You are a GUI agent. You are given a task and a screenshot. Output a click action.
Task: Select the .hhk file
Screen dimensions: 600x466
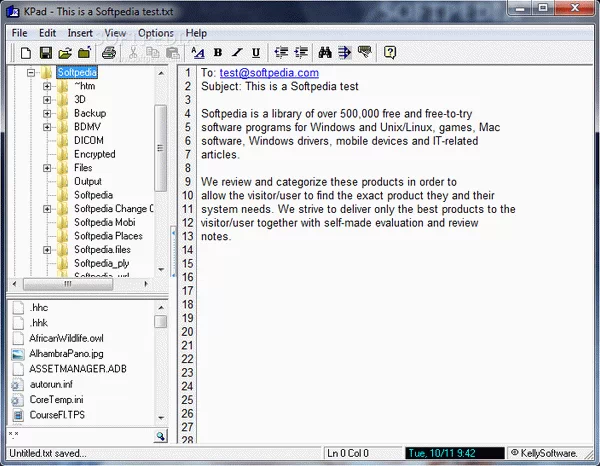tap(39, 323)
